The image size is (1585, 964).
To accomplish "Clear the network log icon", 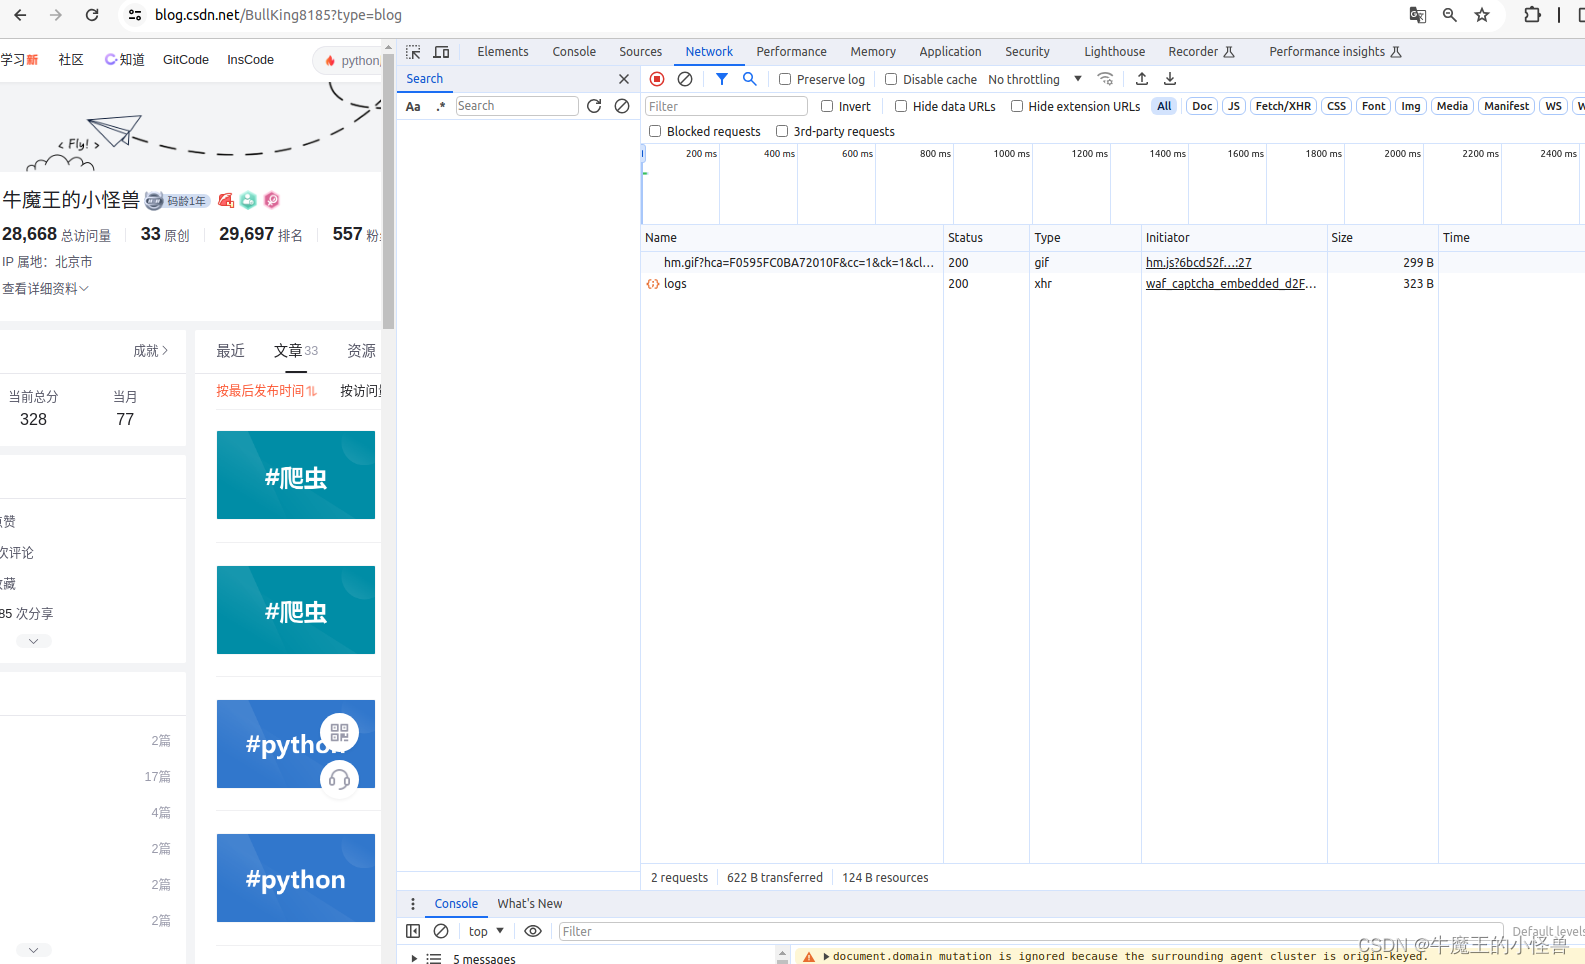I will tap(685, 79).
